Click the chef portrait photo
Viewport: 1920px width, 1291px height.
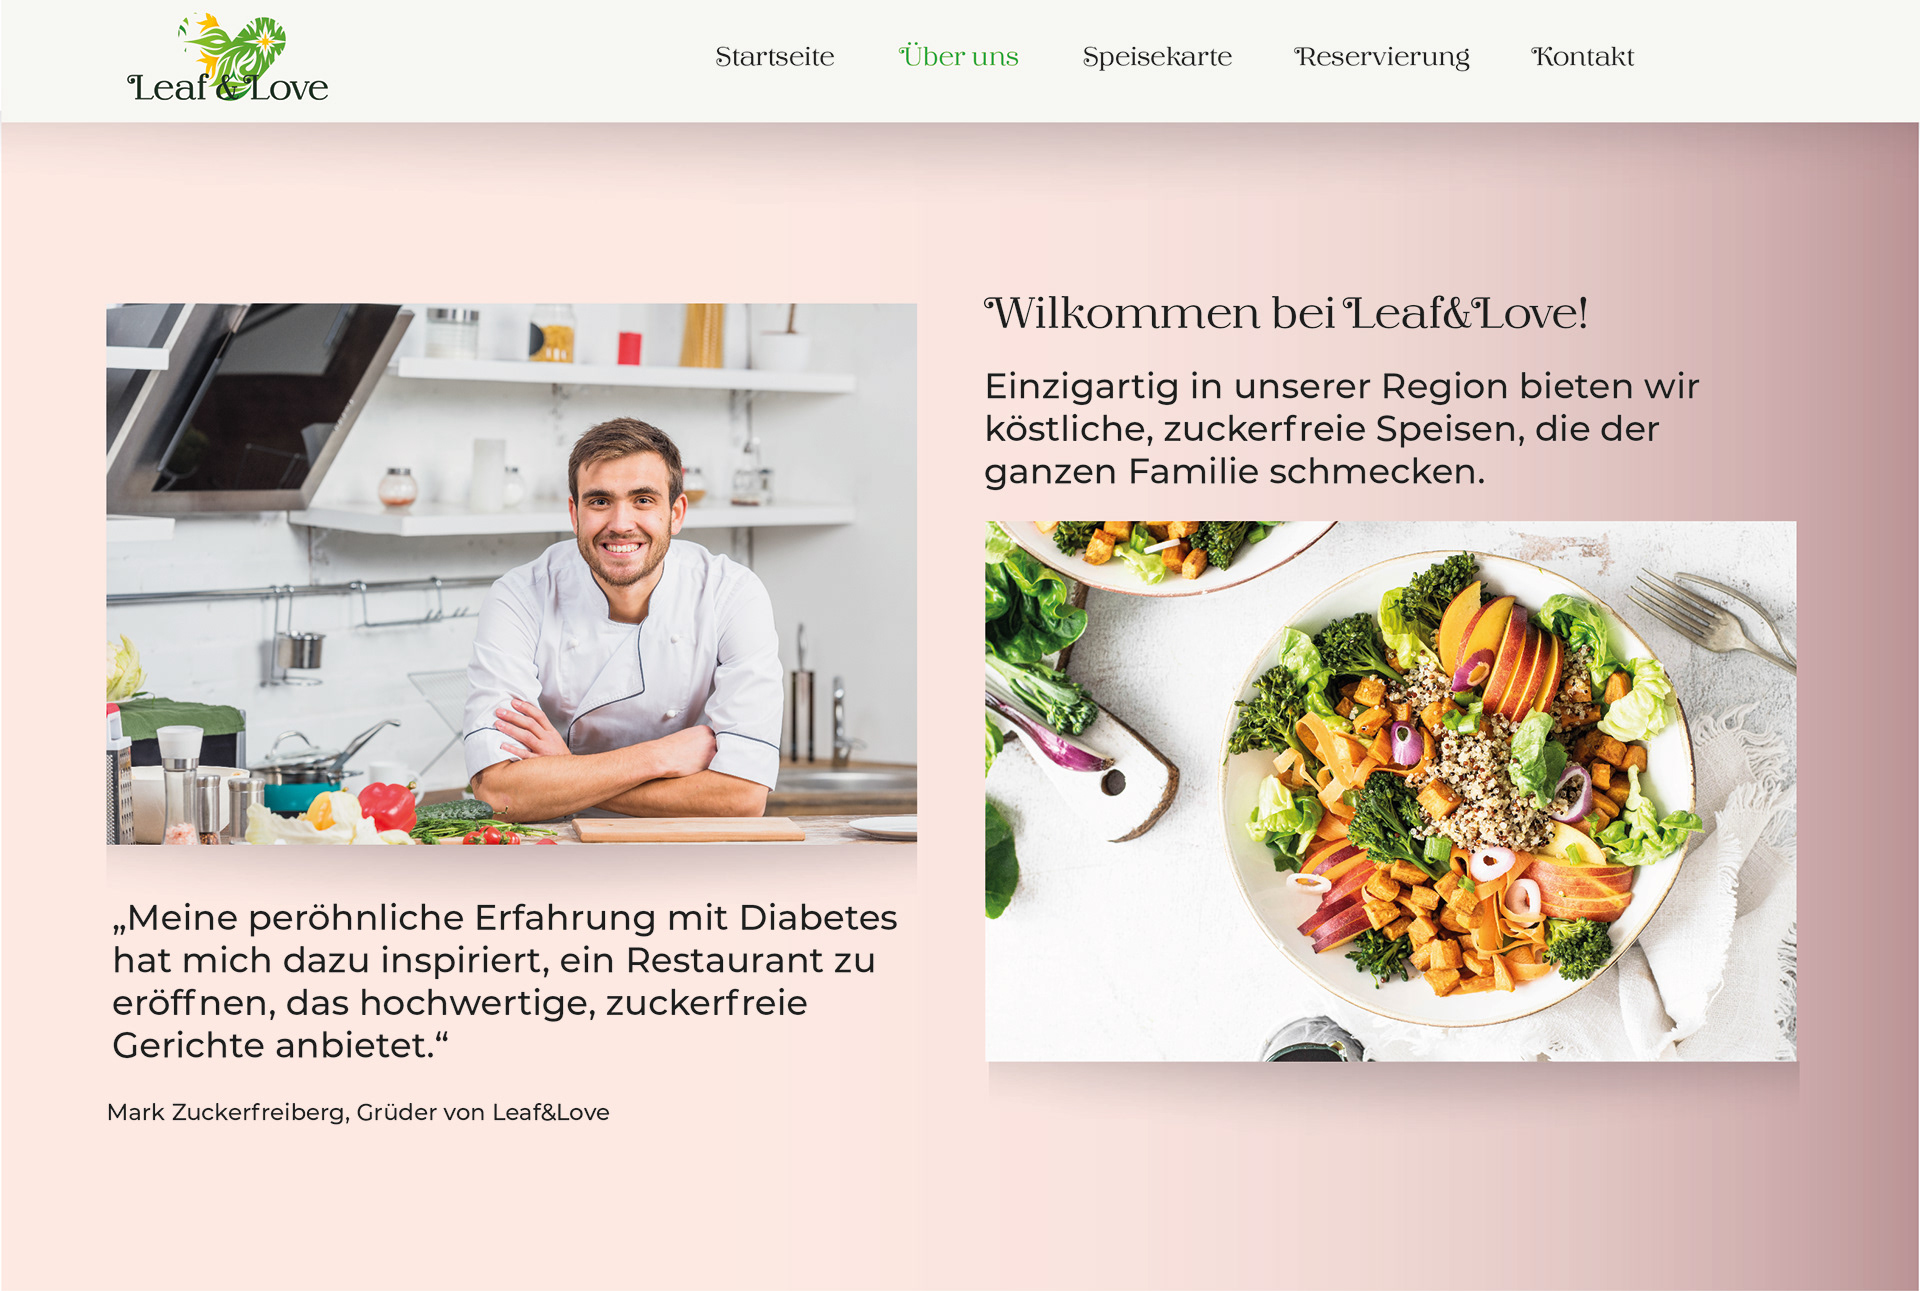coord(512,574)
